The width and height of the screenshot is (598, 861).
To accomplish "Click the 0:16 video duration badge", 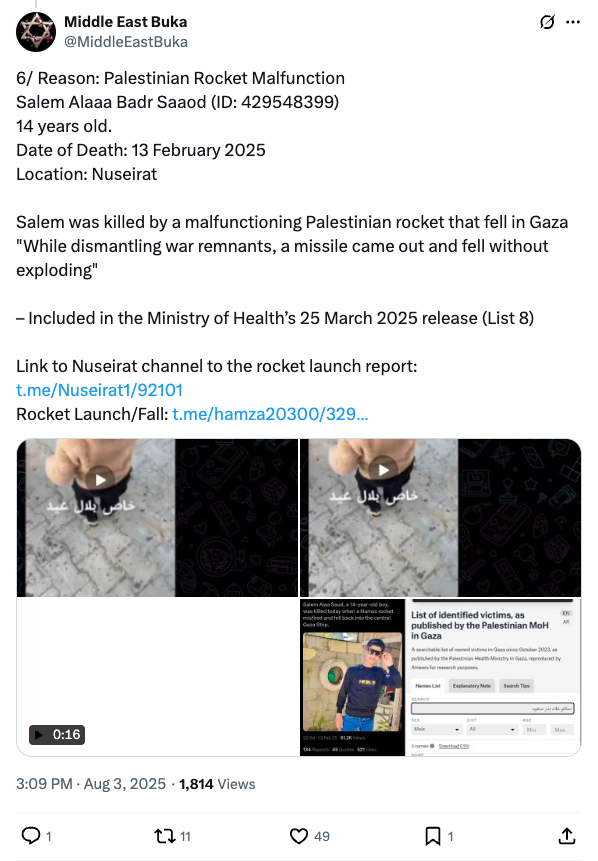I will (x=57, y=735).
